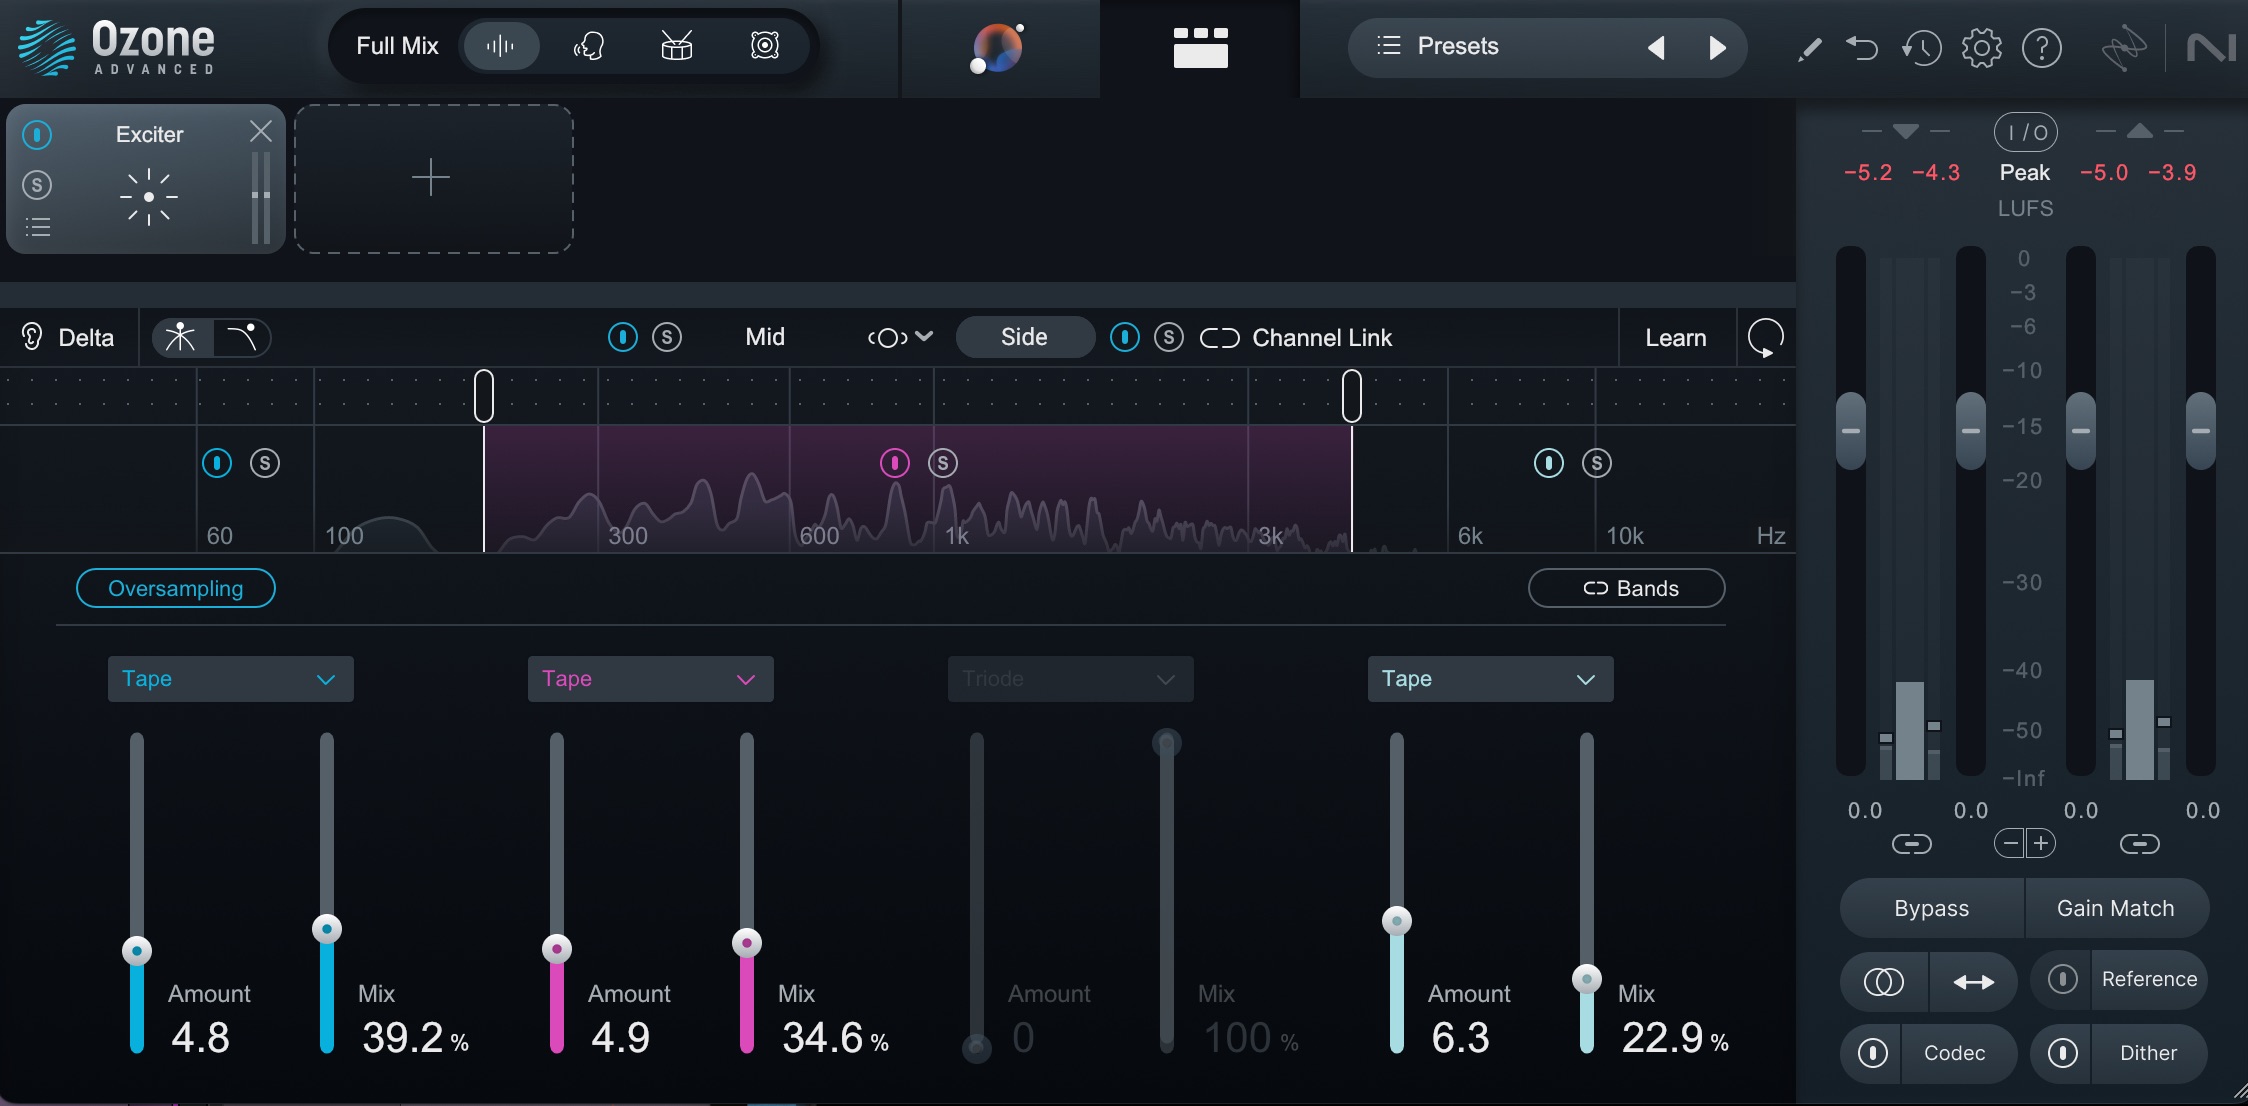Select the starburst exciter mode icon
2248x1106 pixels.
click(x=181, y=337)
